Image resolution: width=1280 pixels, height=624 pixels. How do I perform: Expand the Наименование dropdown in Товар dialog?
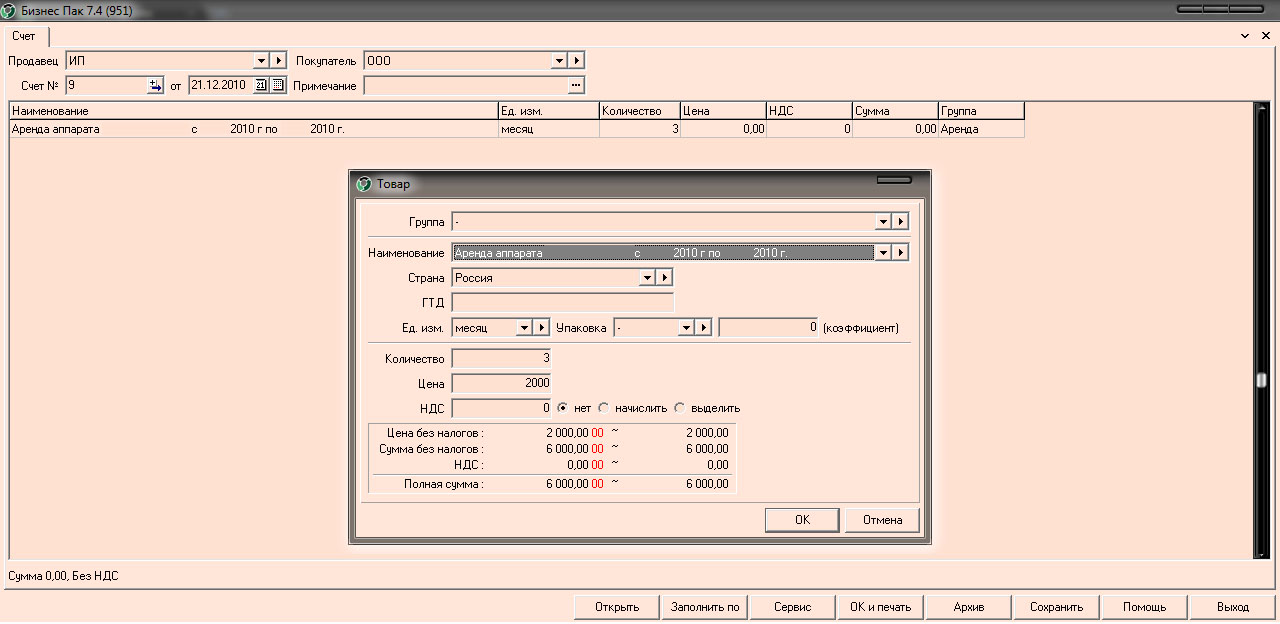[x=882, y=253]
